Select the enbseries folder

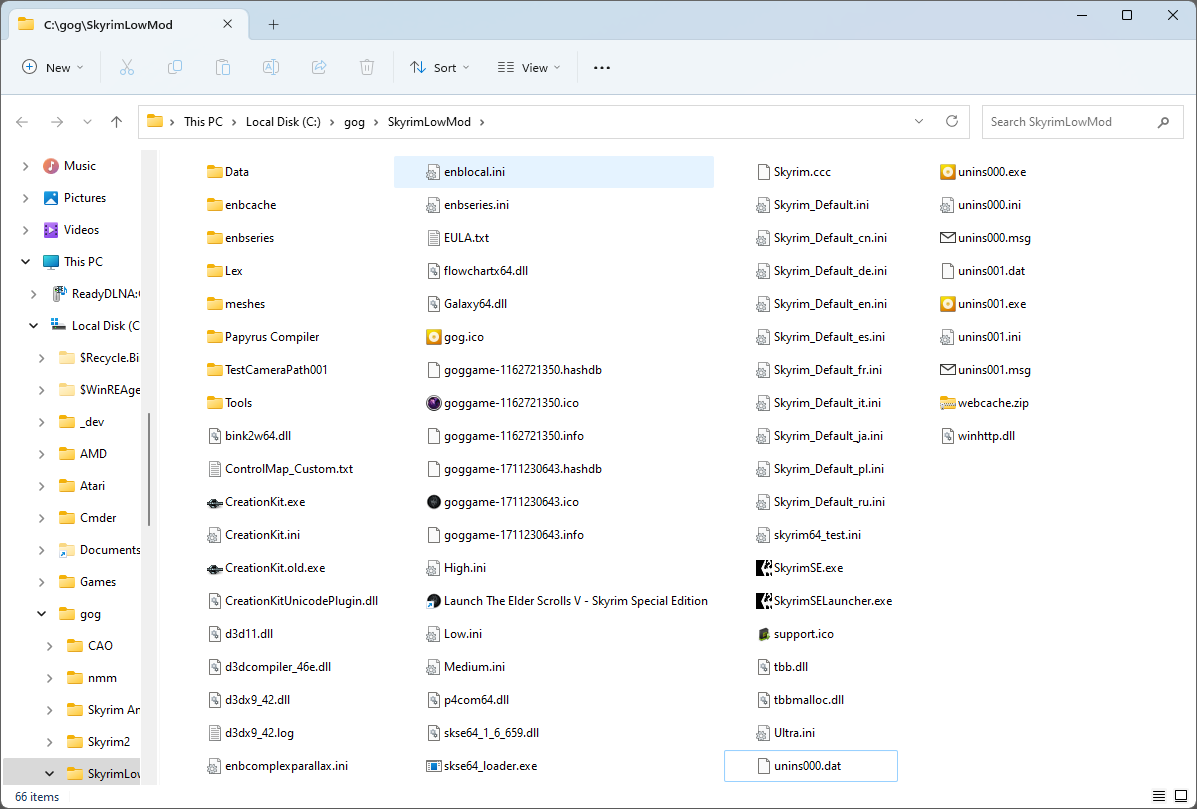[x=240, y=237]
